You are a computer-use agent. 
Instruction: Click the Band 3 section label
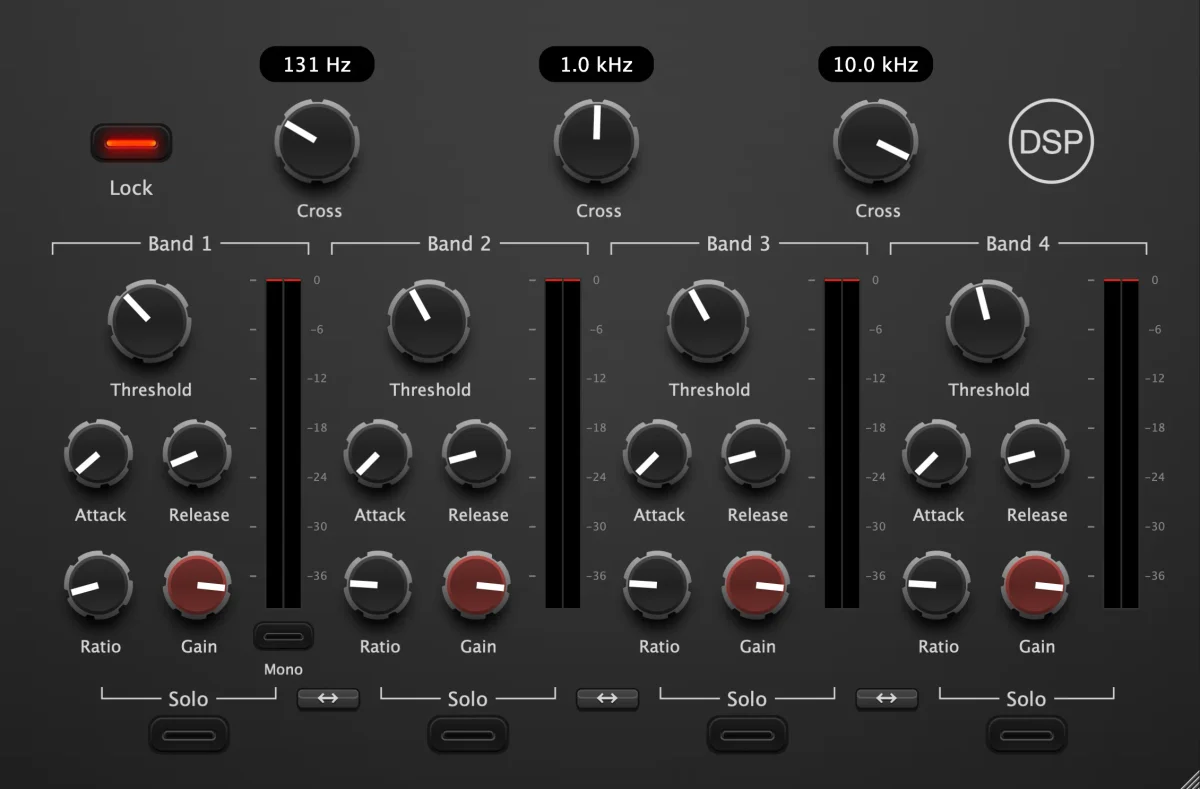pos(738,243)
